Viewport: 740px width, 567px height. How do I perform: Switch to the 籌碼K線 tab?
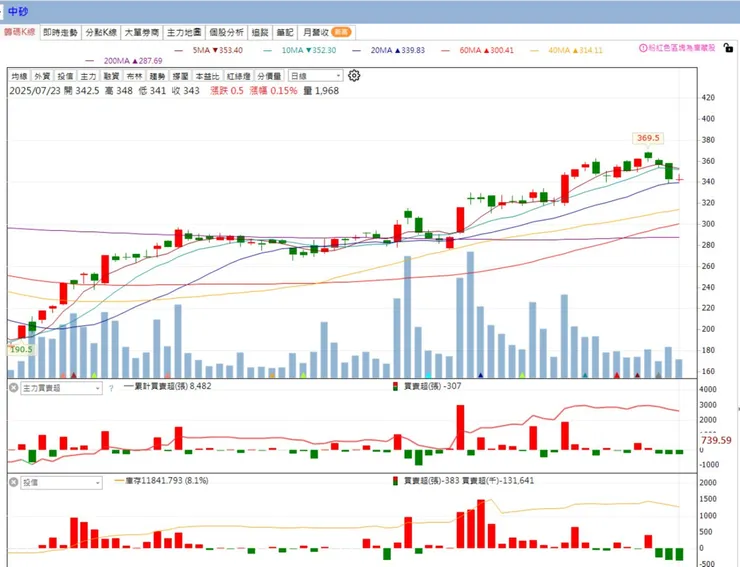[x=20, y=32]
